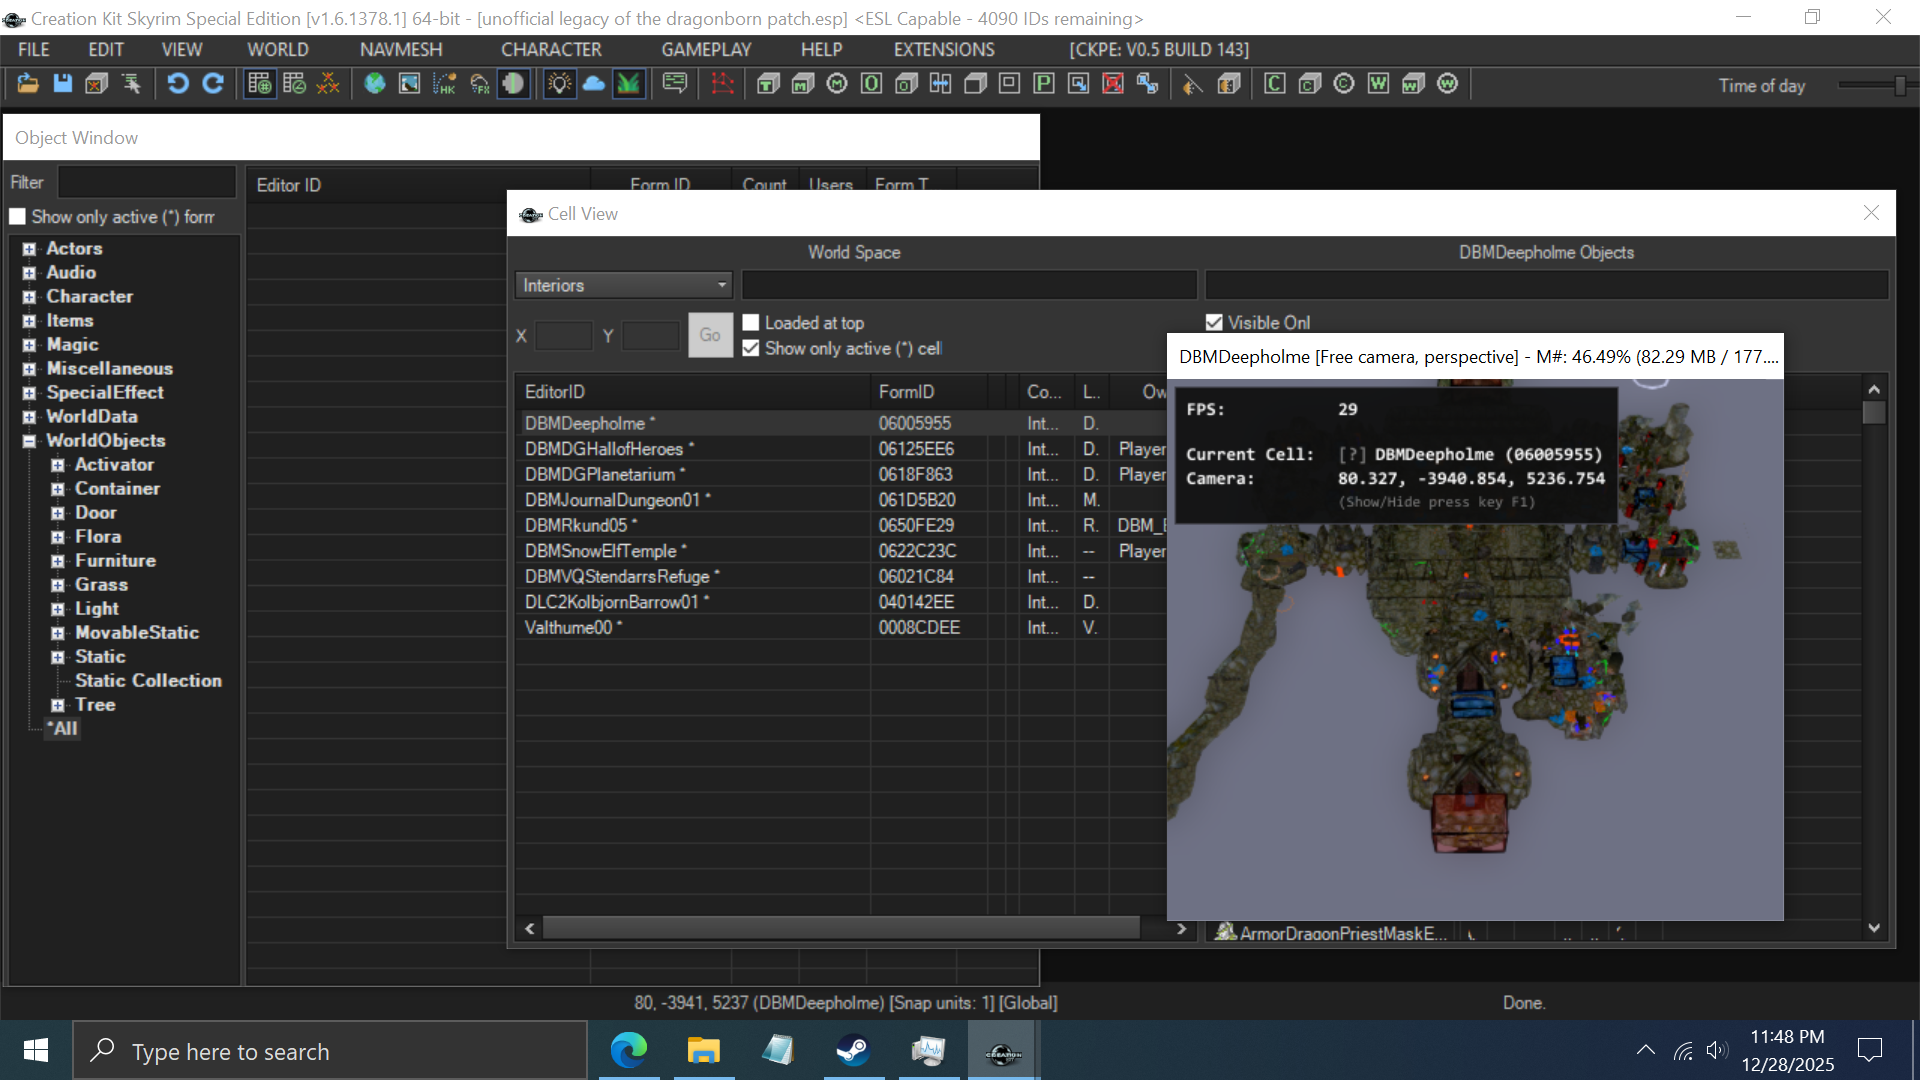Uncheck Show only active cells checkbox
This screenshot has height=1080, width=1920.
click(x=751, y=348)
